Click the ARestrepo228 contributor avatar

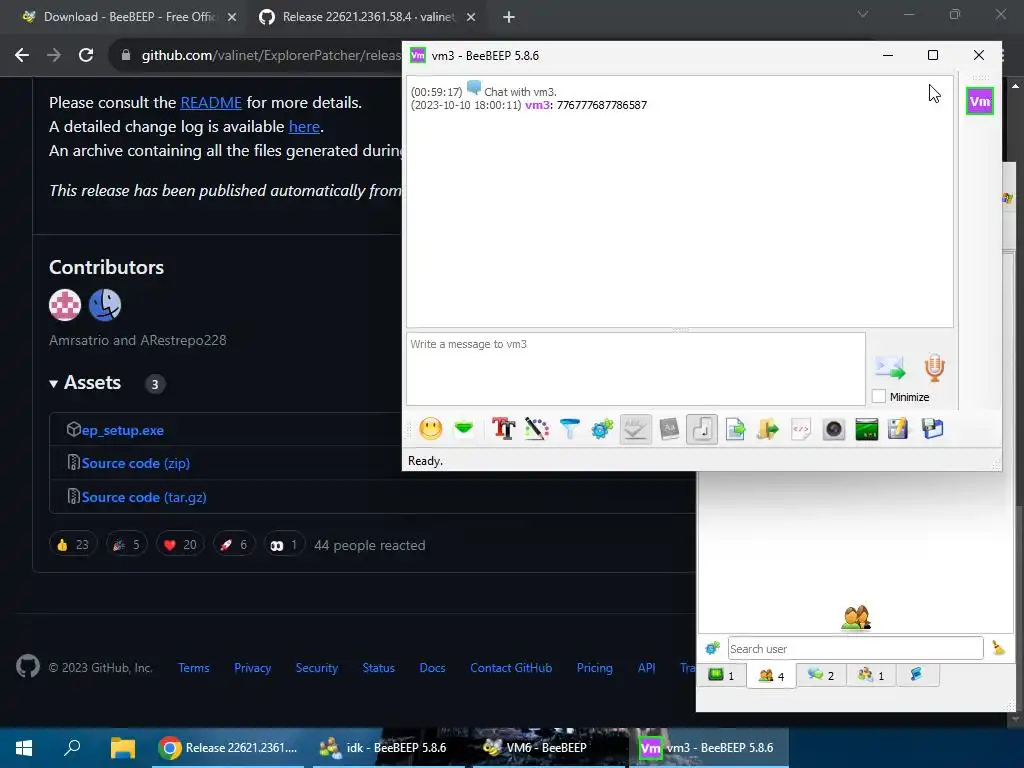[x=104, y=304]
